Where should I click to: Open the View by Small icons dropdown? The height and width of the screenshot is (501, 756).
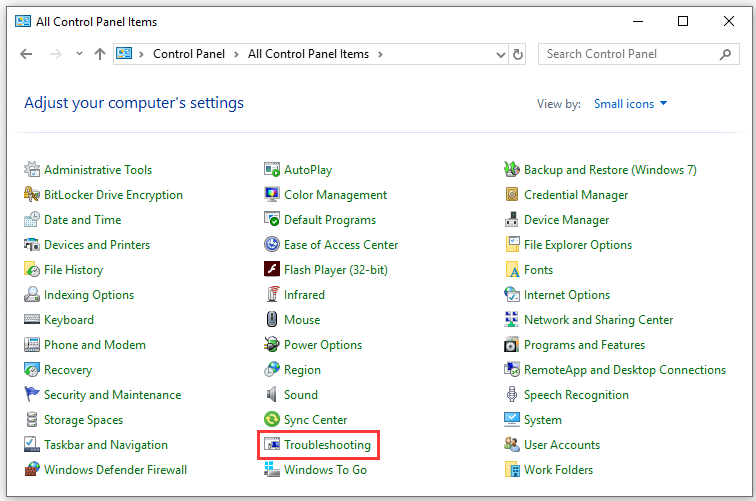[631, 104]
